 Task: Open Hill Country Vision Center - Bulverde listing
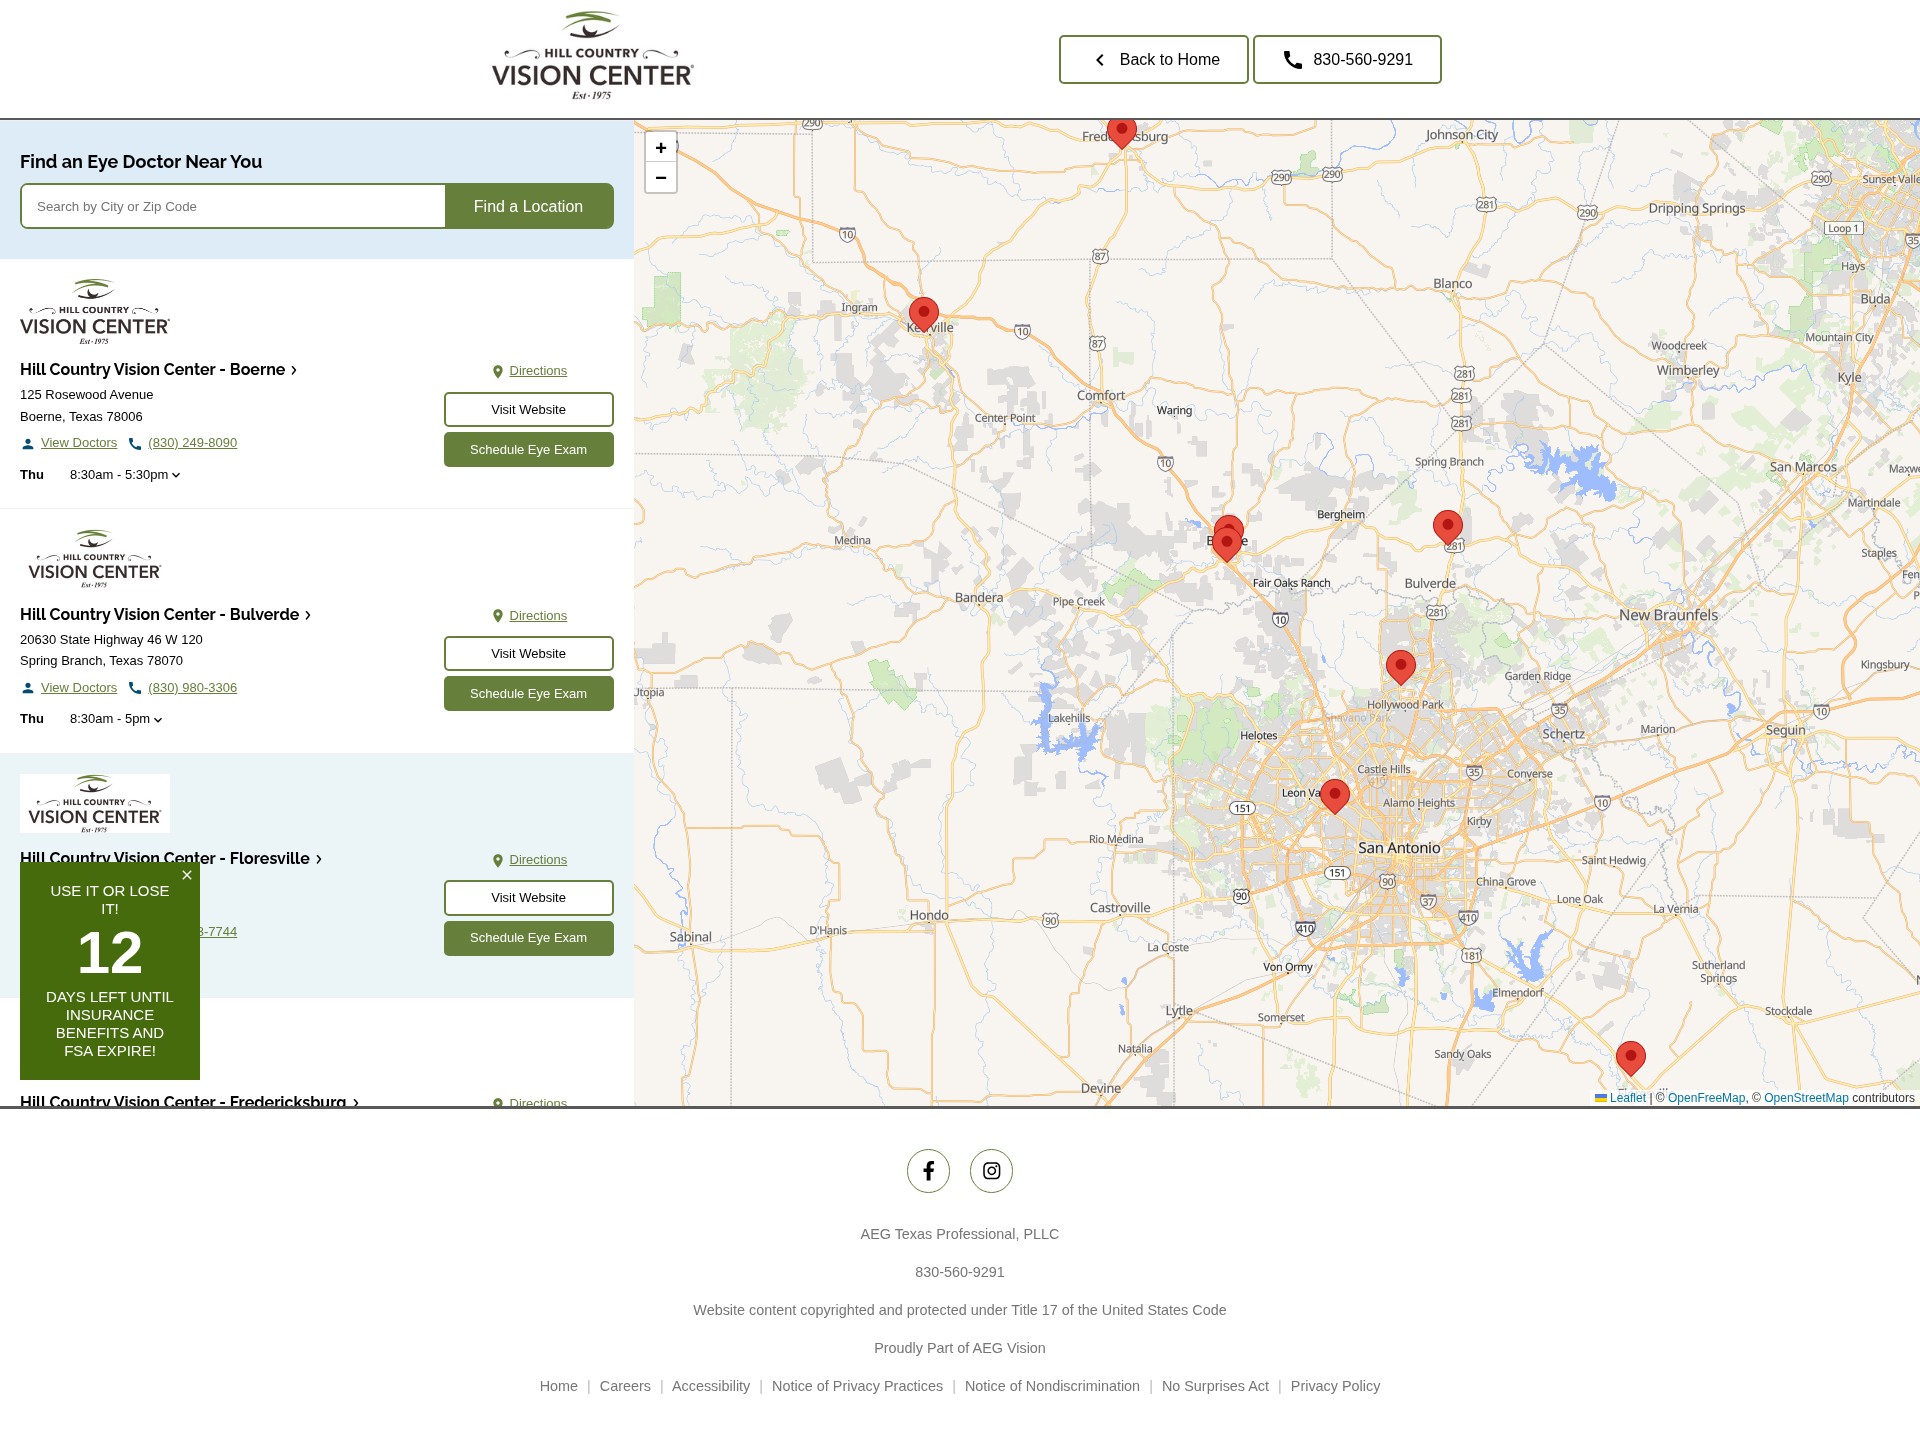coord(166,615)
